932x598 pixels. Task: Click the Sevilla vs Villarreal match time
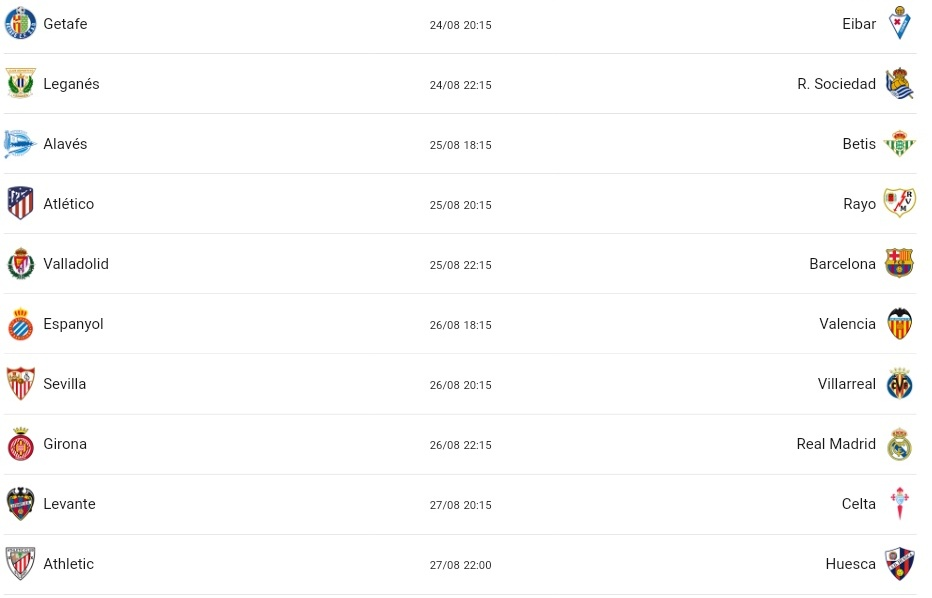click(x=461, y=385)
